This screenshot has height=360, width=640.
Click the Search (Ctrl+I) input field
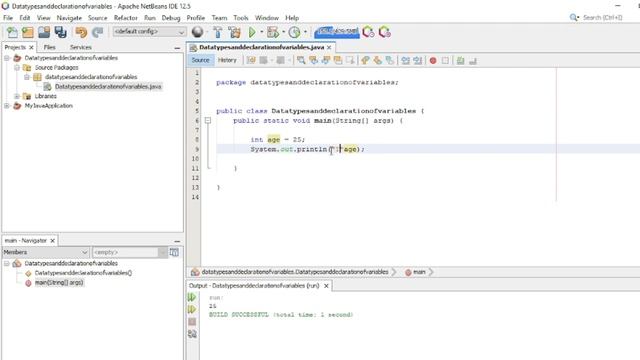pos(602,18)
